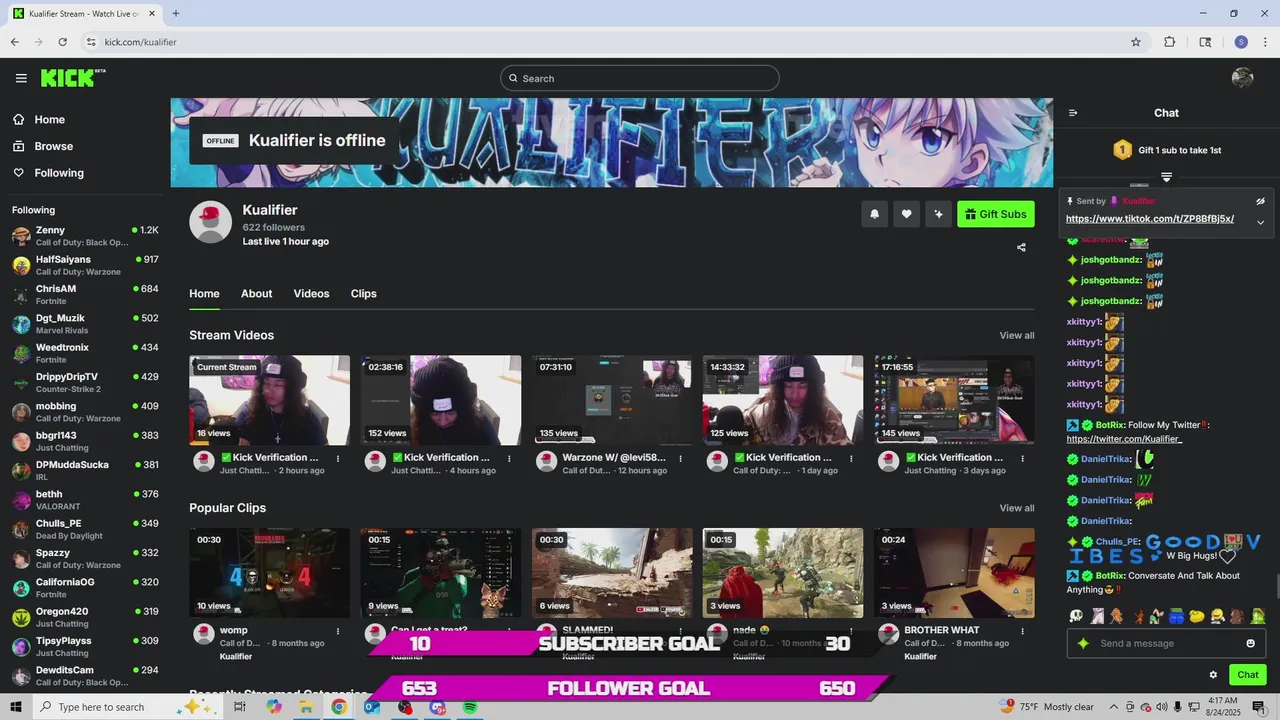Open chat settings gear

pyautogui.click(x=1213, y=675)
